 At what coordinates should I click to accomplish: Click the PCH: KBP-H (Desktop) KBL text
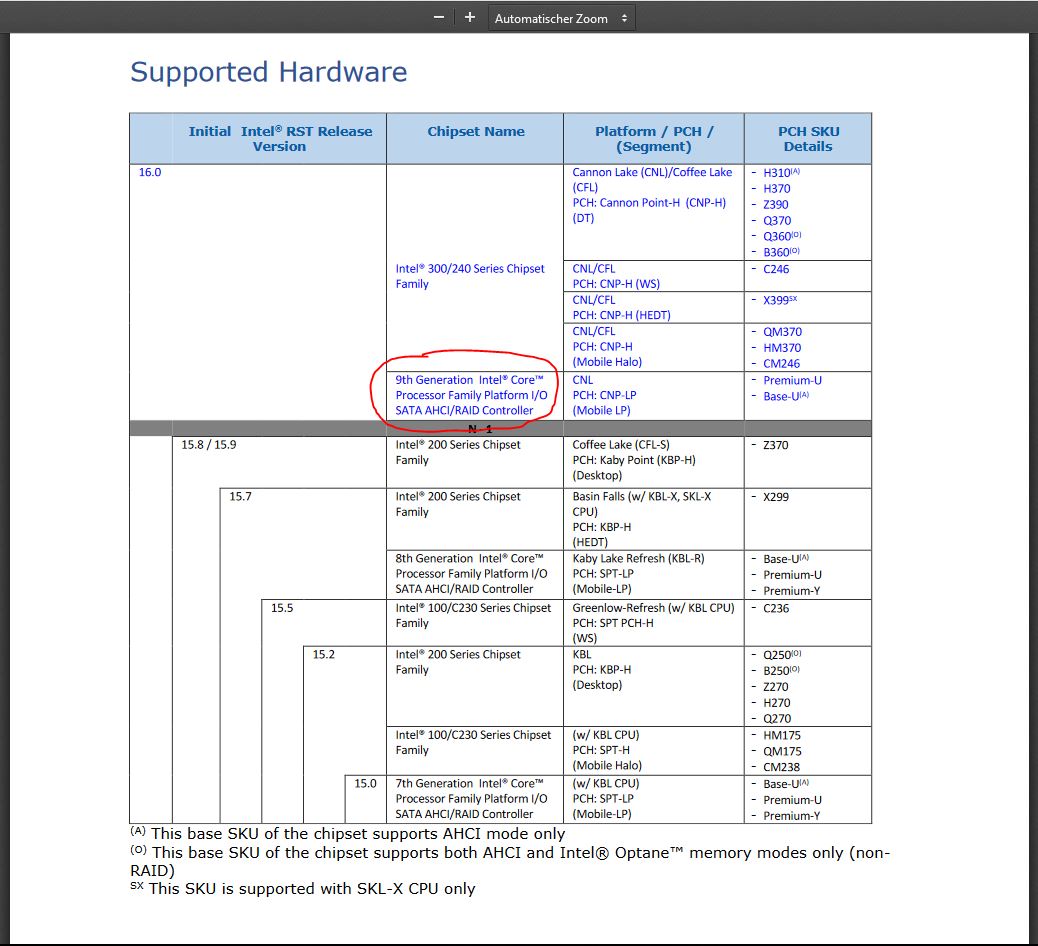click(x=602, y=677)
